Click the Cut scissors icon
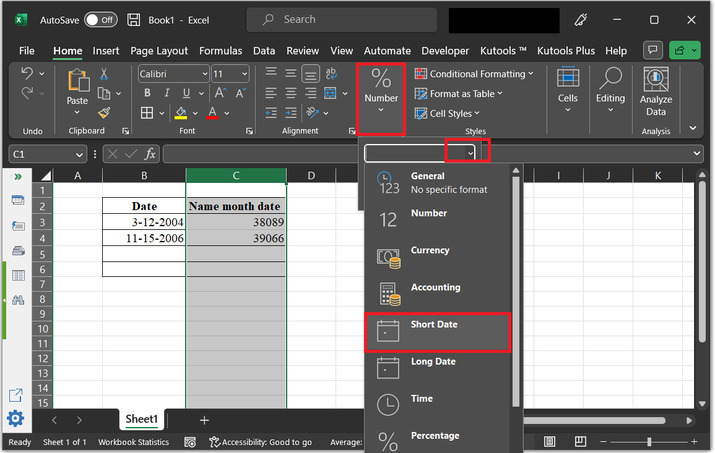Screen dimensions: 715x453 click(x=102, y=75)
